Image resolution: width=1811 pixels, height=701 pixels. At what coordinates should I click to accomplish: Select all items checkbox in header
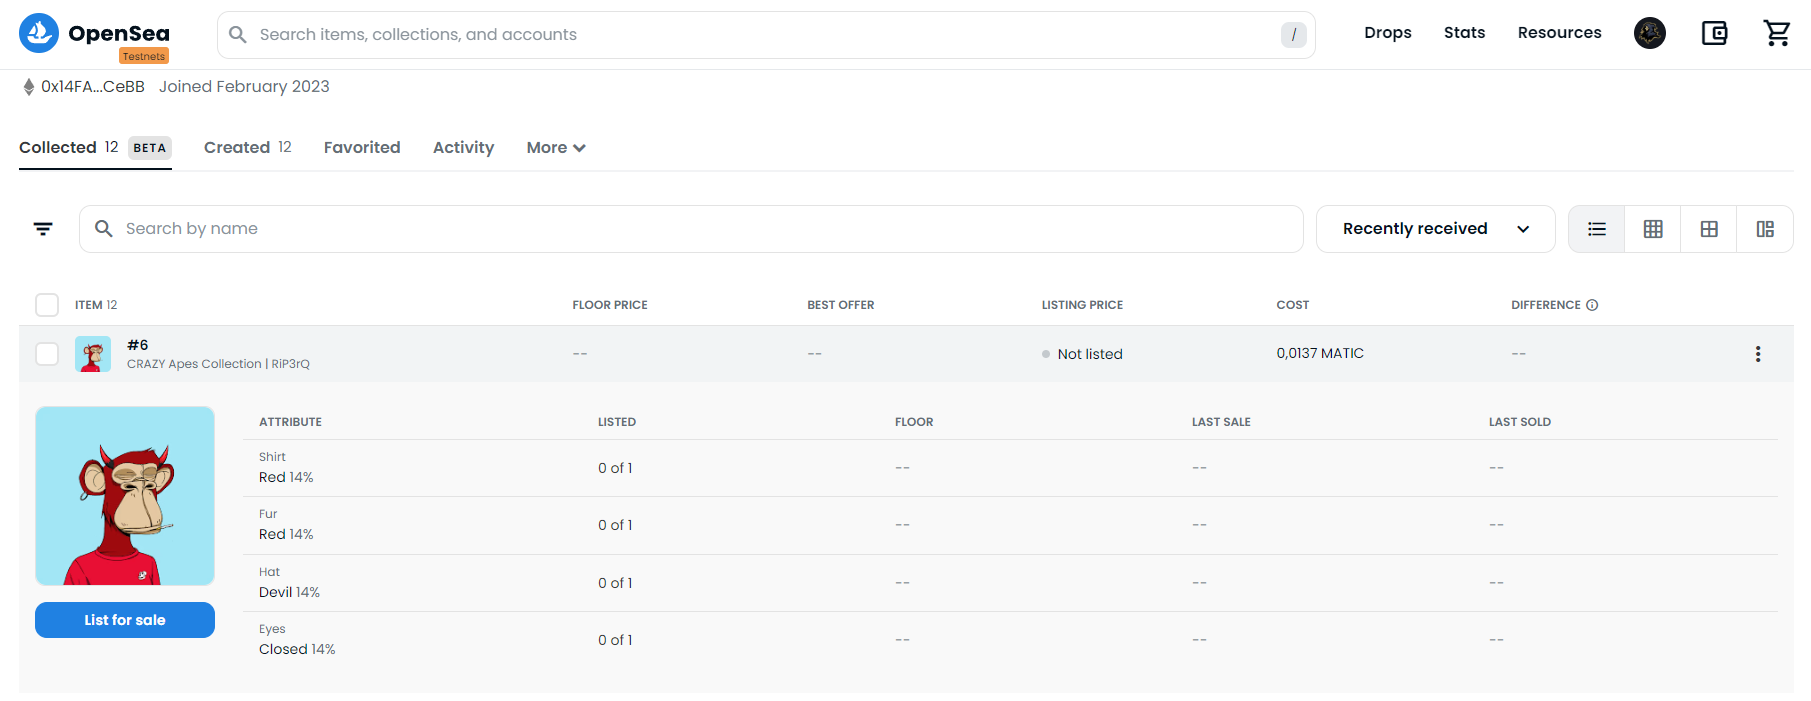pos(47,305)
